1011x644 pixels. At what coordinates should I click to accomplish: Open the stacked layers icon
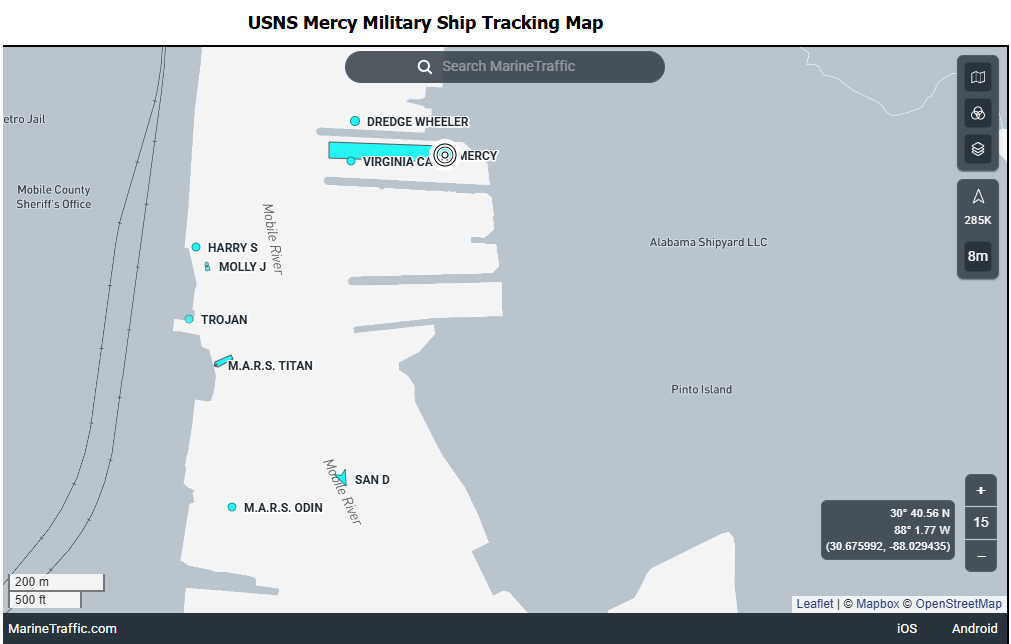pyautogui.click(x=978, y=149)
